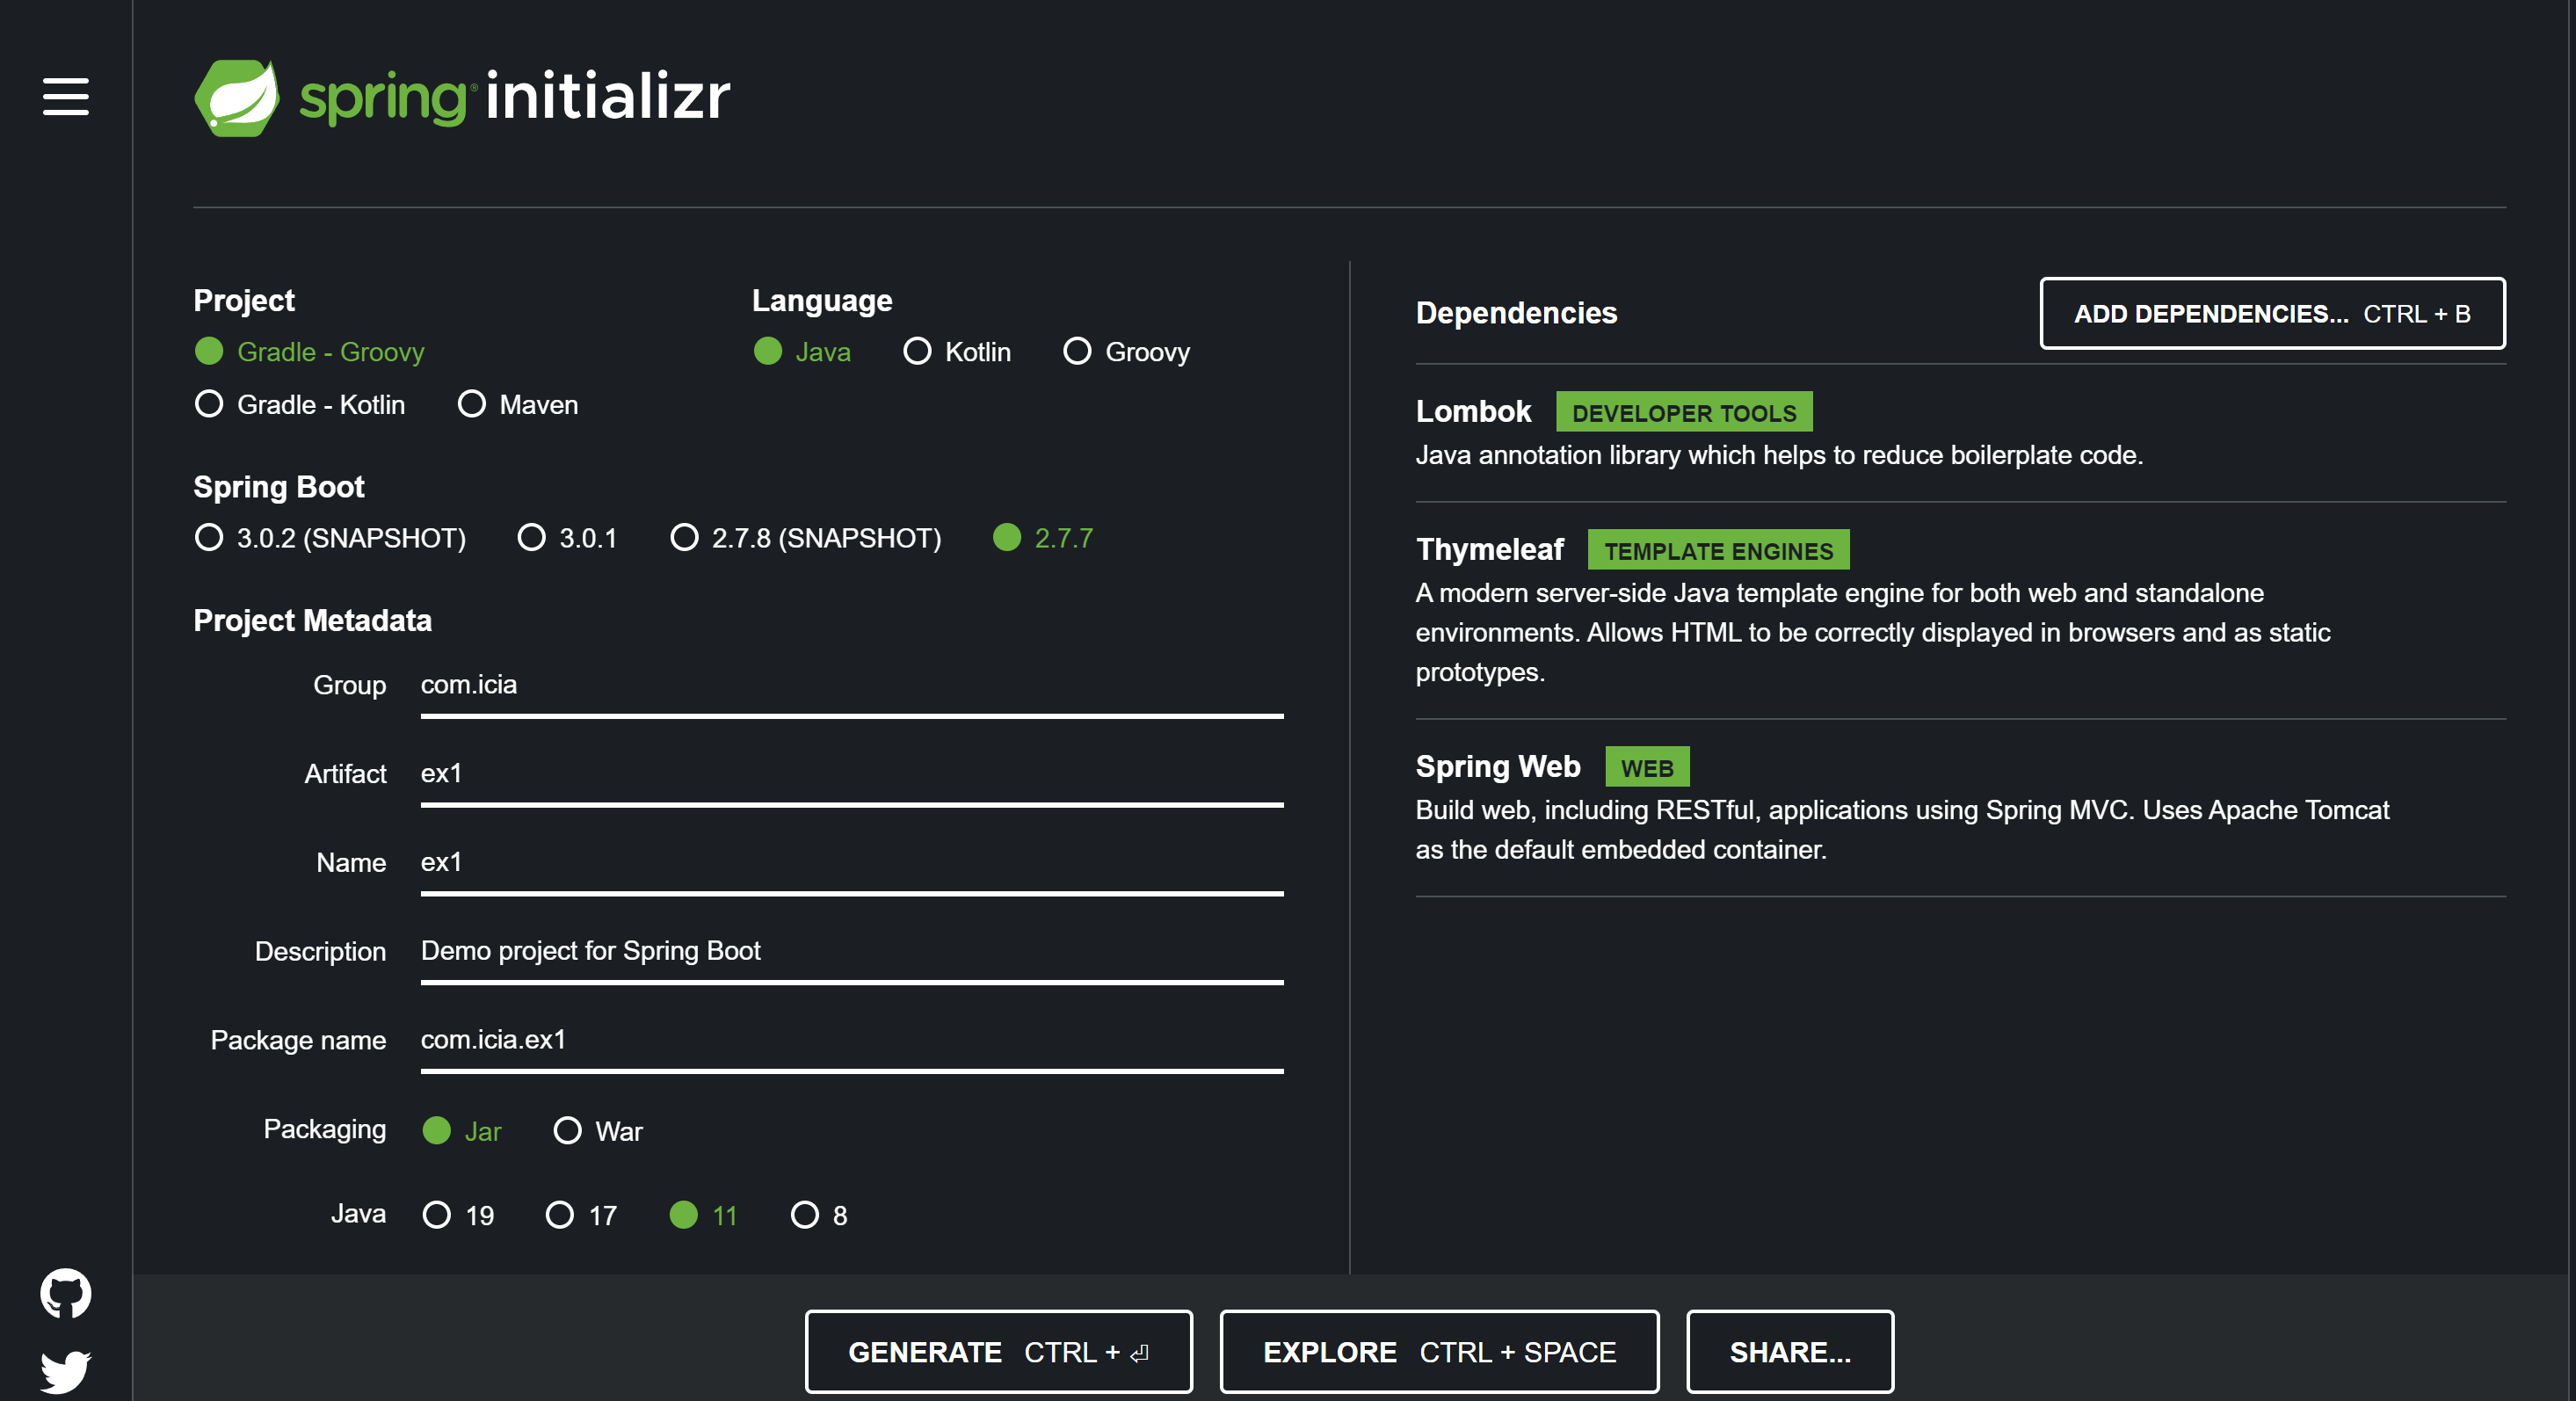
Task: Open the hamburger menu icon
Action: pos(66,97)
